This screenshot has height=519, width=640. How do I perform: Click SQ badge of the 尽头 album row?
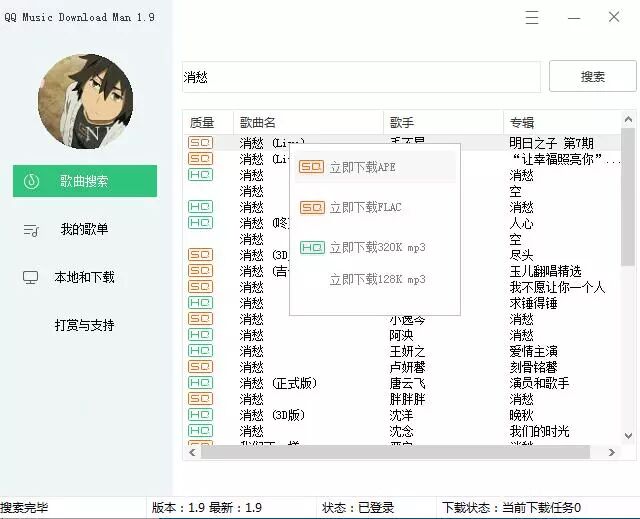pos(200,255)
